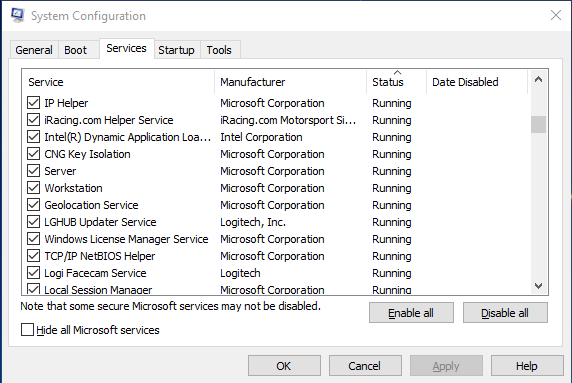Screen dimensions: 572x383
Task: Select 'iRacing.com Helper Service' row text
Action: [x=109, y=120]
